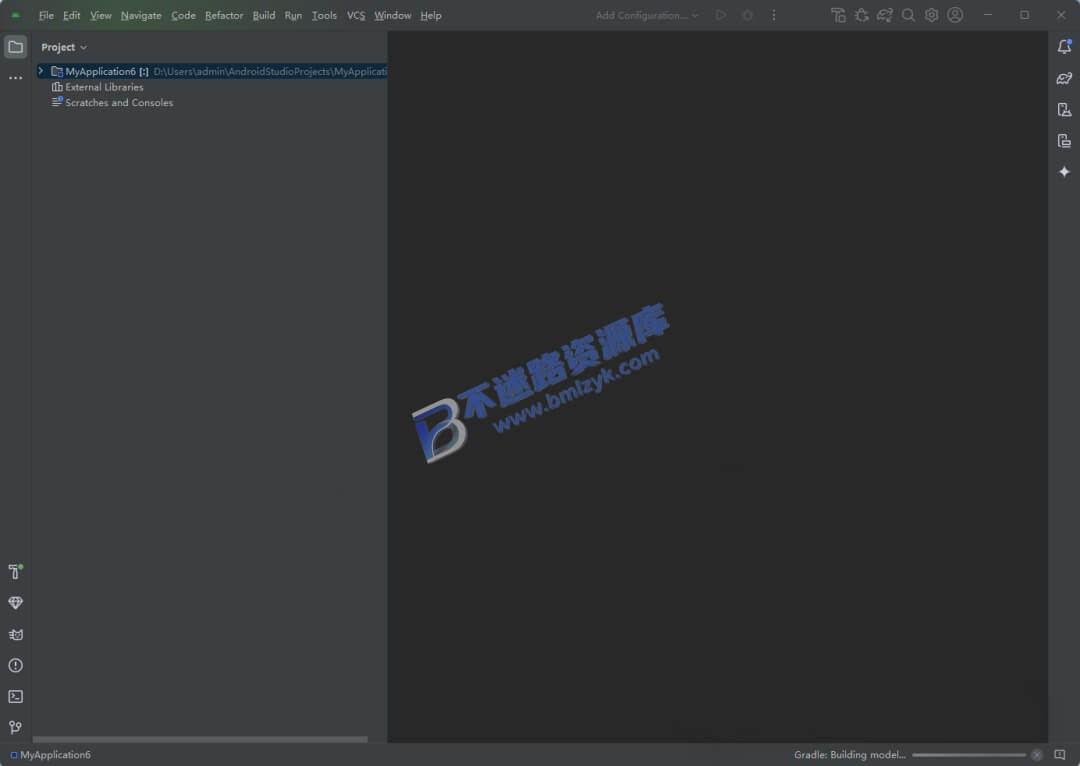
Task: Open the Run menu
Action: point(293,15)
